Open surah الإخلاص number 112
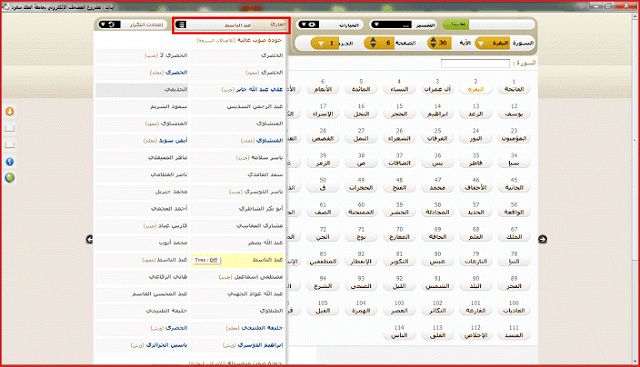The width and height of the screenshot is (640, 367). tap(476, 335)
